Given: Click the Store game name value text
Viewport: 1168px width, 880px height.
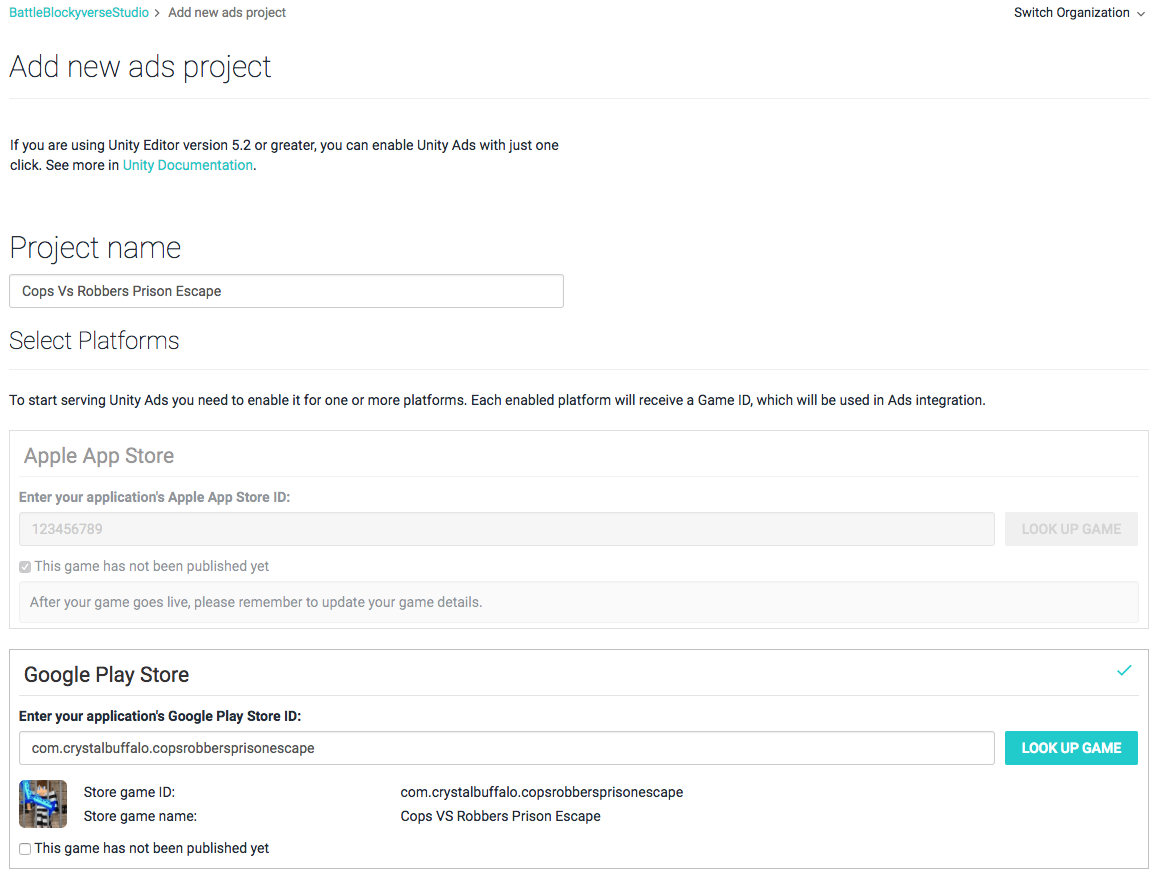Looking at the screenshot, I should pos(501,816).
